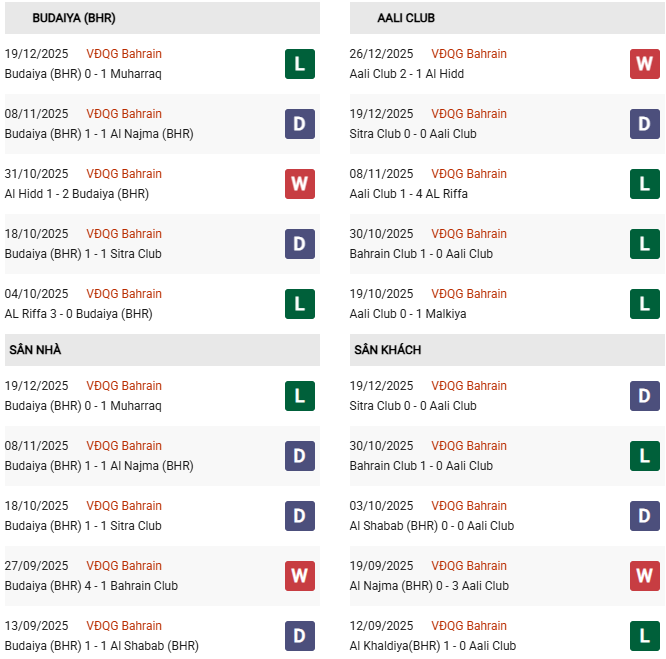Open the VĐQG Bahrain link dated 26/12/2025
666x659 pixels.
(x=469, y=54)
